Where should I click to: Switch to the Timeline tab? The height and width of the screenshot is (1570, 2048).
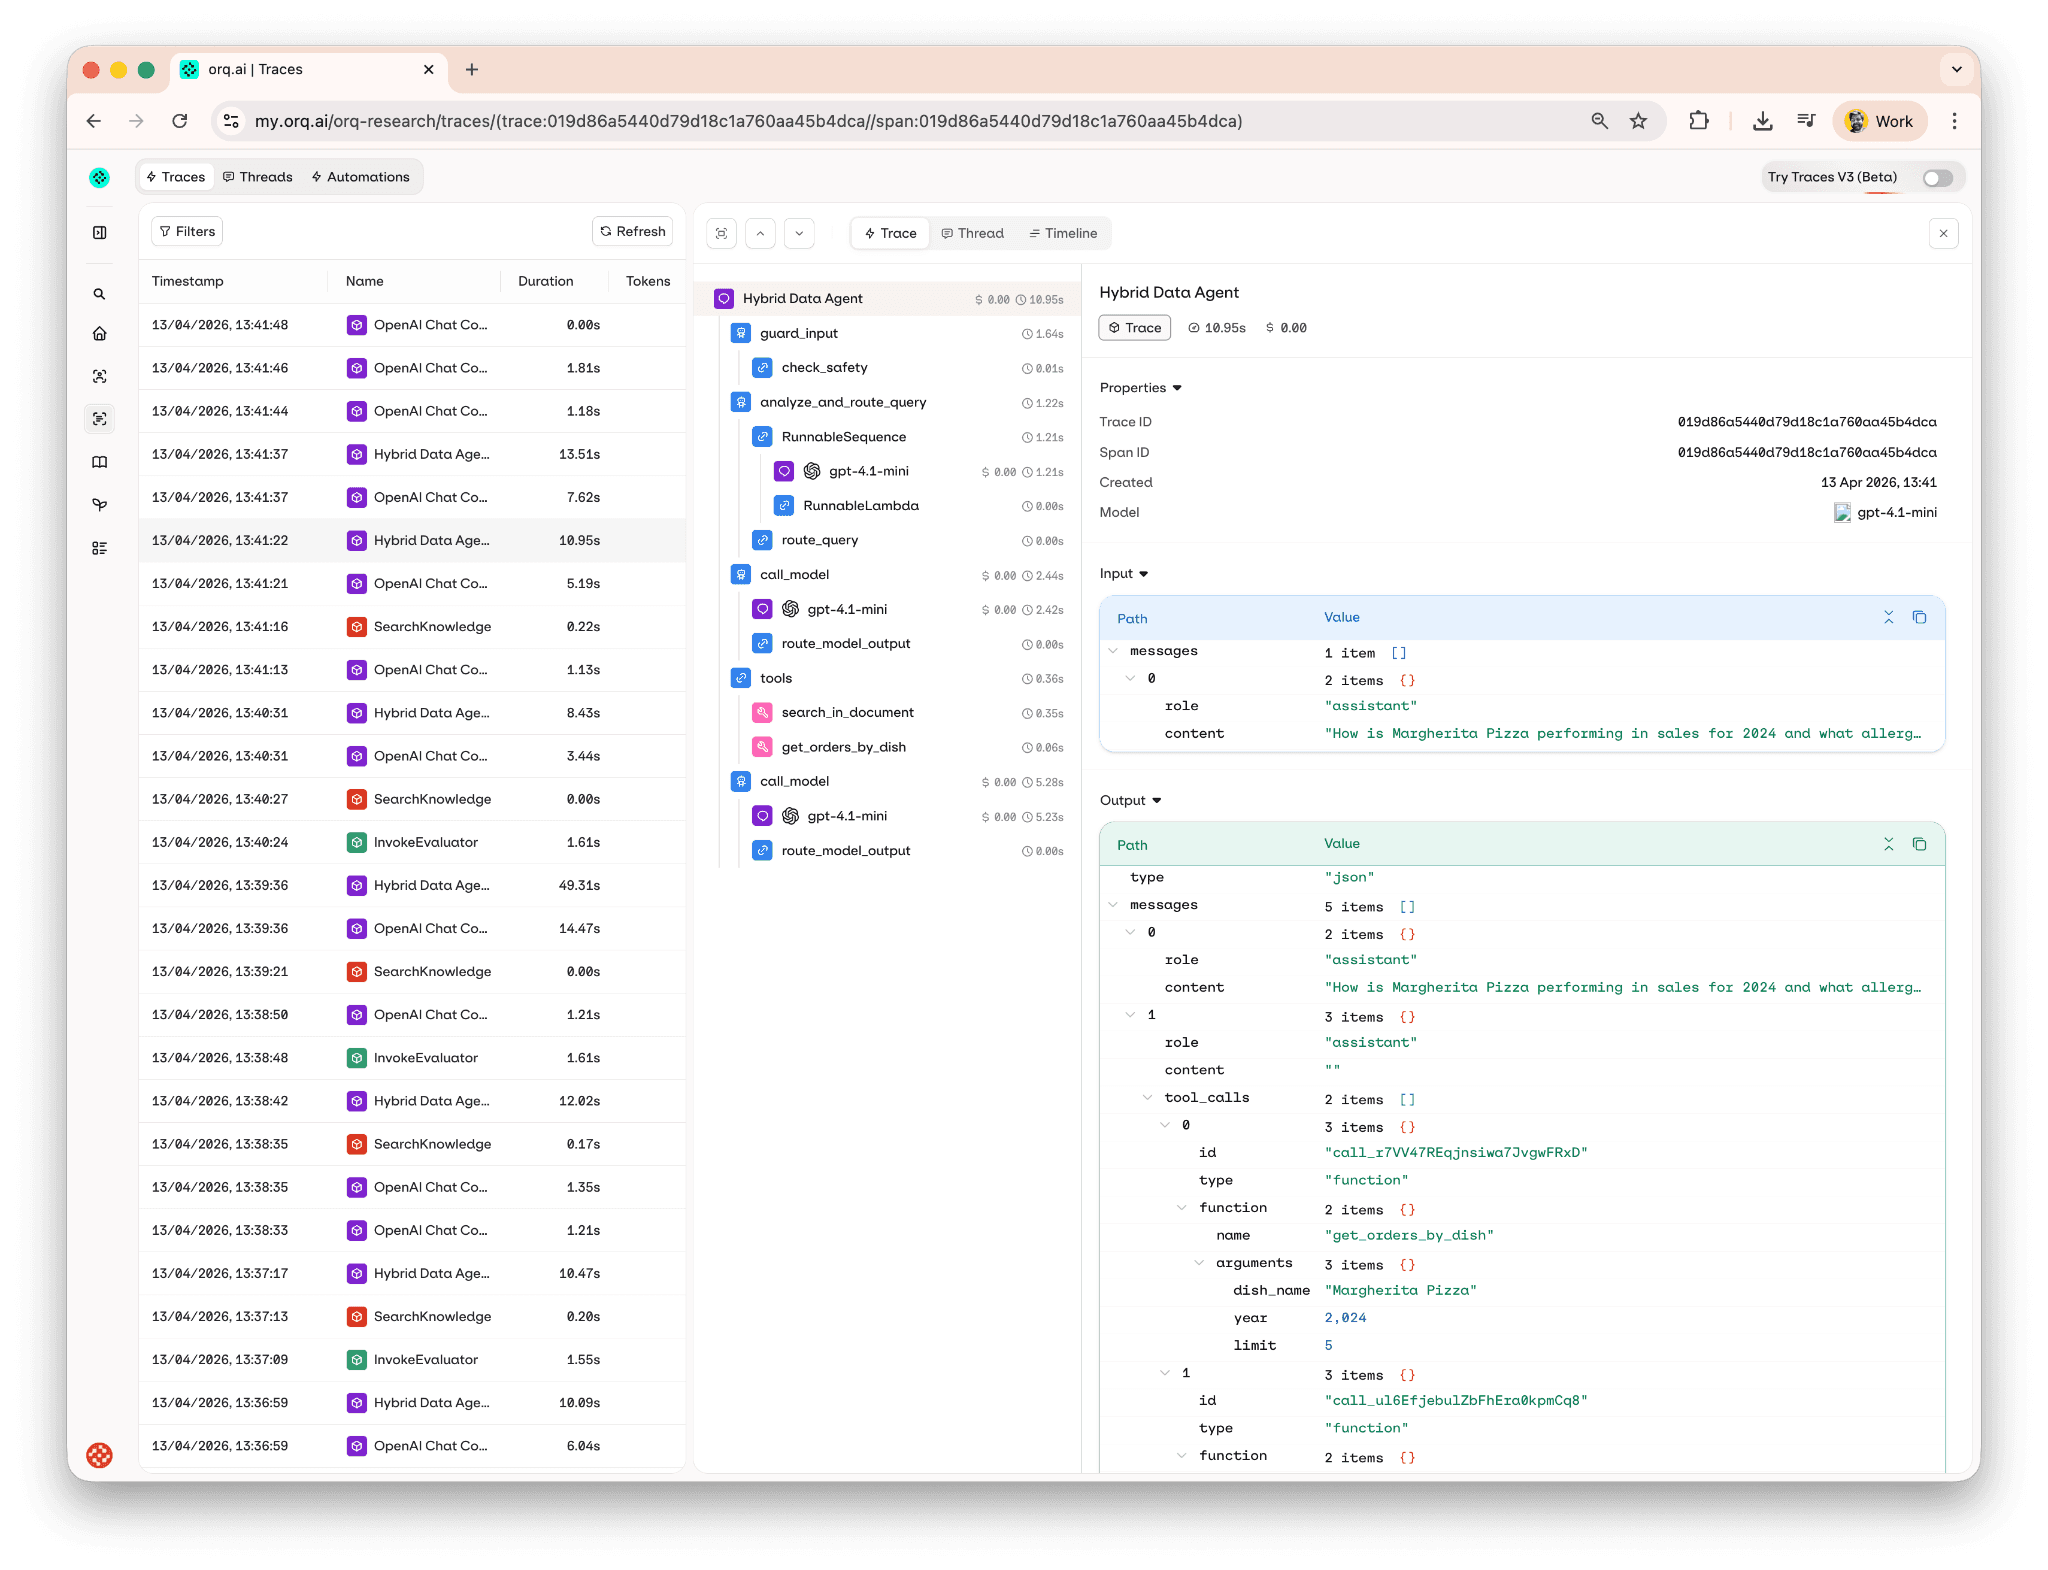[x=1063, y=234]
